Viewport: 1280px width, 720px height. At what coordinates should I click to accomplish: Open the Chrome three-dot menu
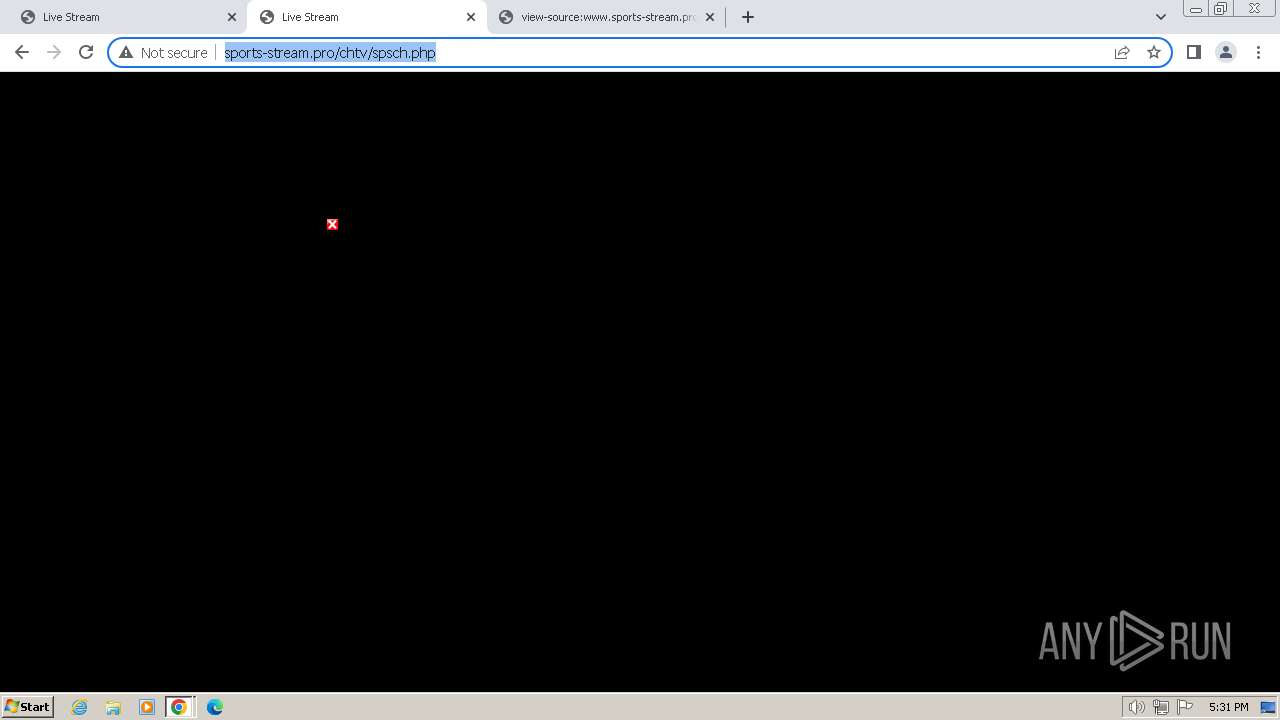coord(1258,52)
